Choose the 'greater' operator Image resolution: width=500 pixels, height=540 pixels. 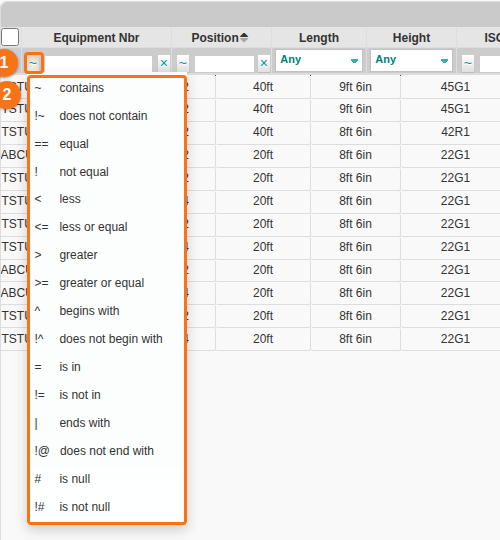pyautogui.click(x=107, y=255)
